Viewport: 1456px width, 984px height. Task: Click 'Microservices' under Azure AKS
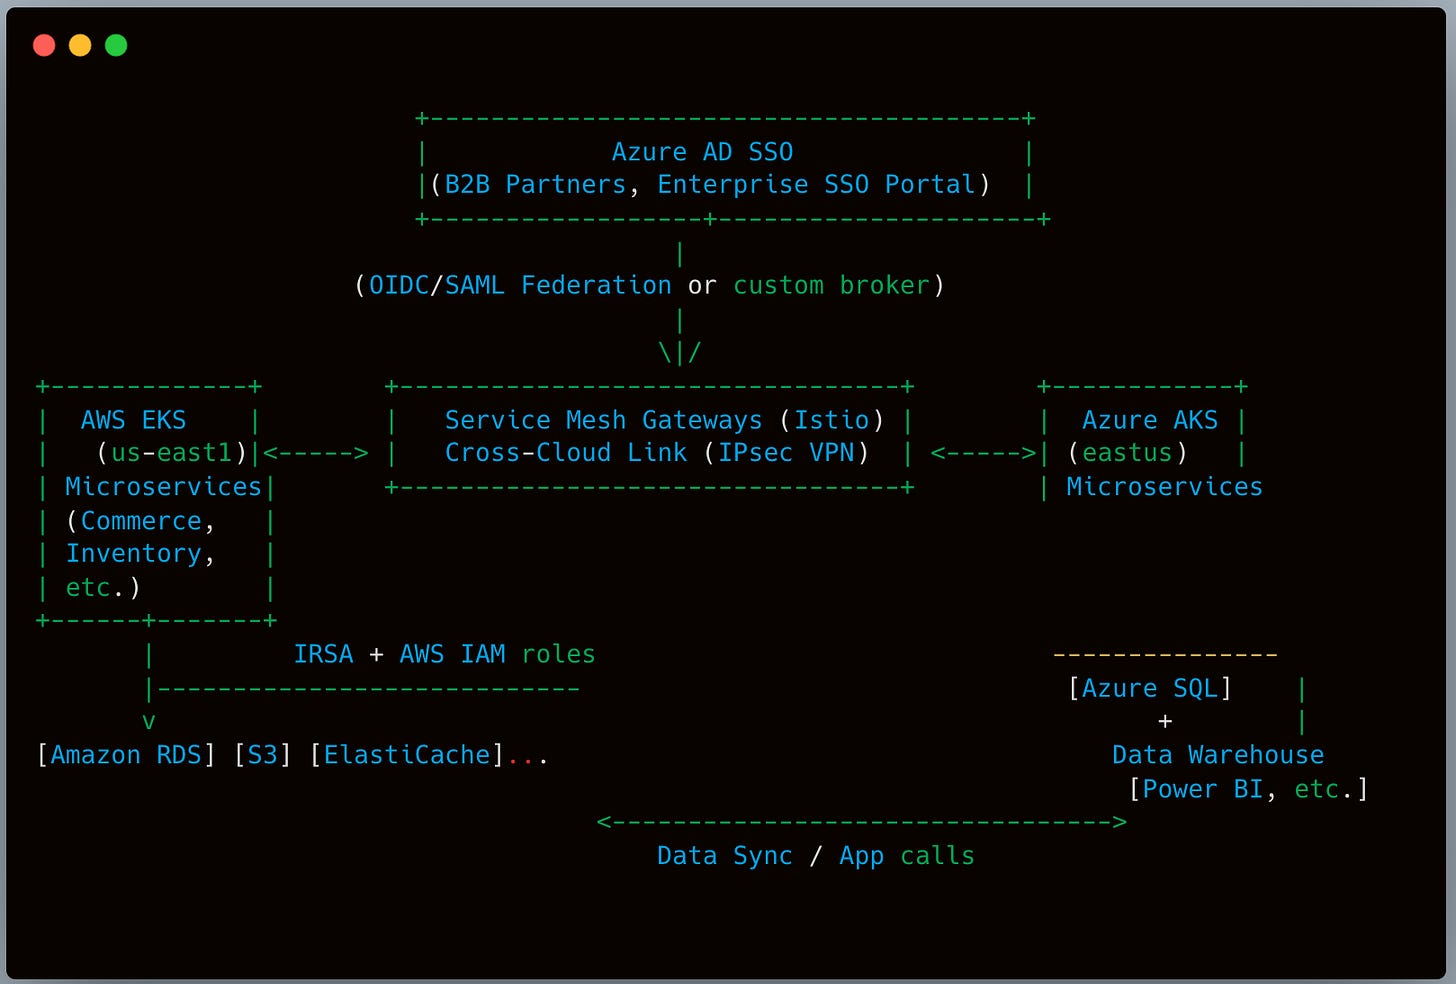point(1164,487)
